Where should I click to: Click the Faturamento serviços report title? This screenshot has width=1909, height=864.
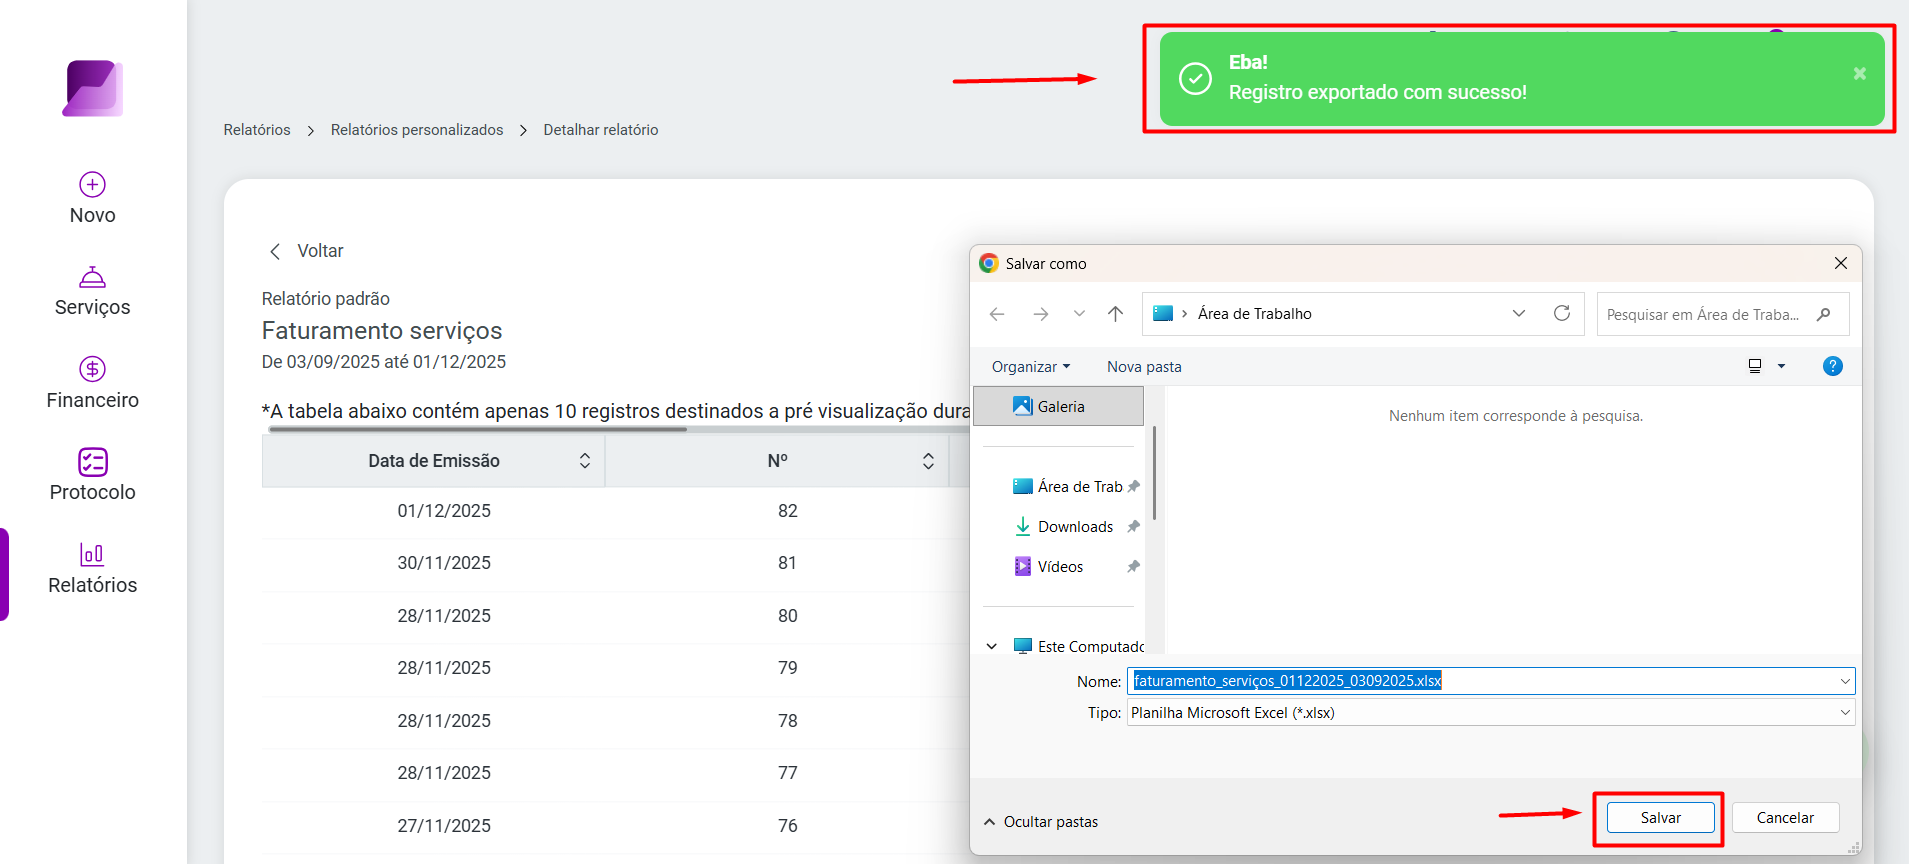tap(382, 331)
